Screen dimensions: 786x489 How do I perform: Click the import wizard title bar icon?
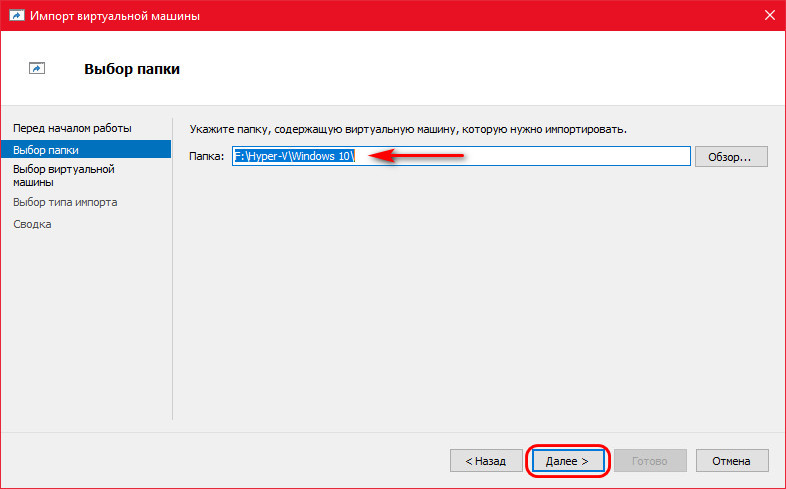17,16
